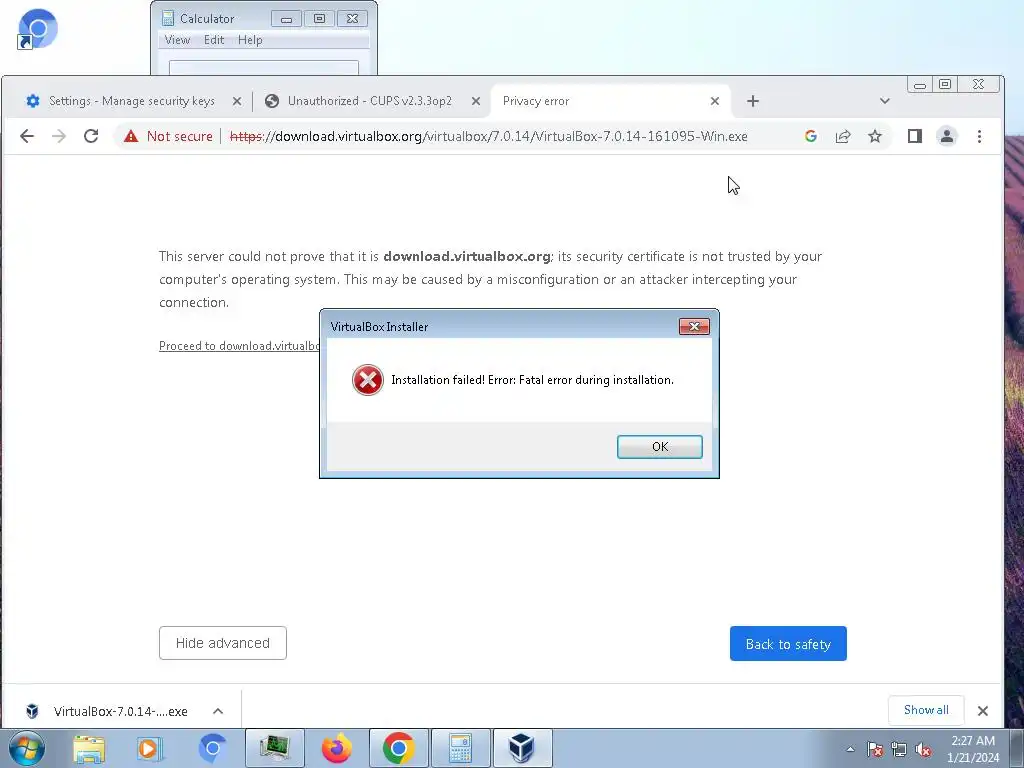Select the Privacy error tab
This screenshot has height=768, width=1024.
[611, 101]
